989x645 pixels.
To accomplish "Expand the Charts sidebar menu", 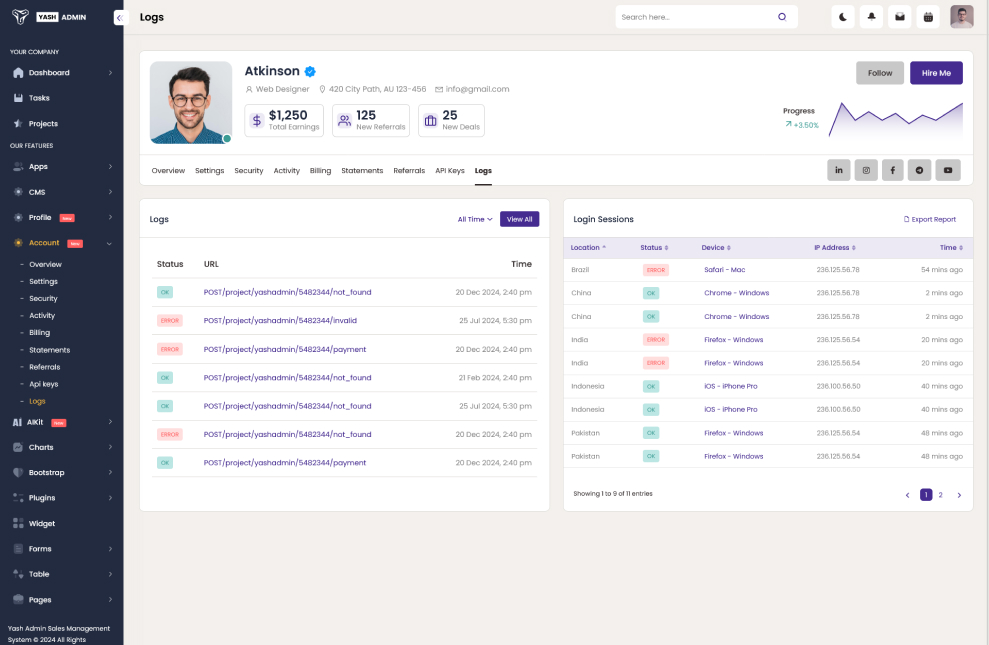I will click(x=61, y=447).
